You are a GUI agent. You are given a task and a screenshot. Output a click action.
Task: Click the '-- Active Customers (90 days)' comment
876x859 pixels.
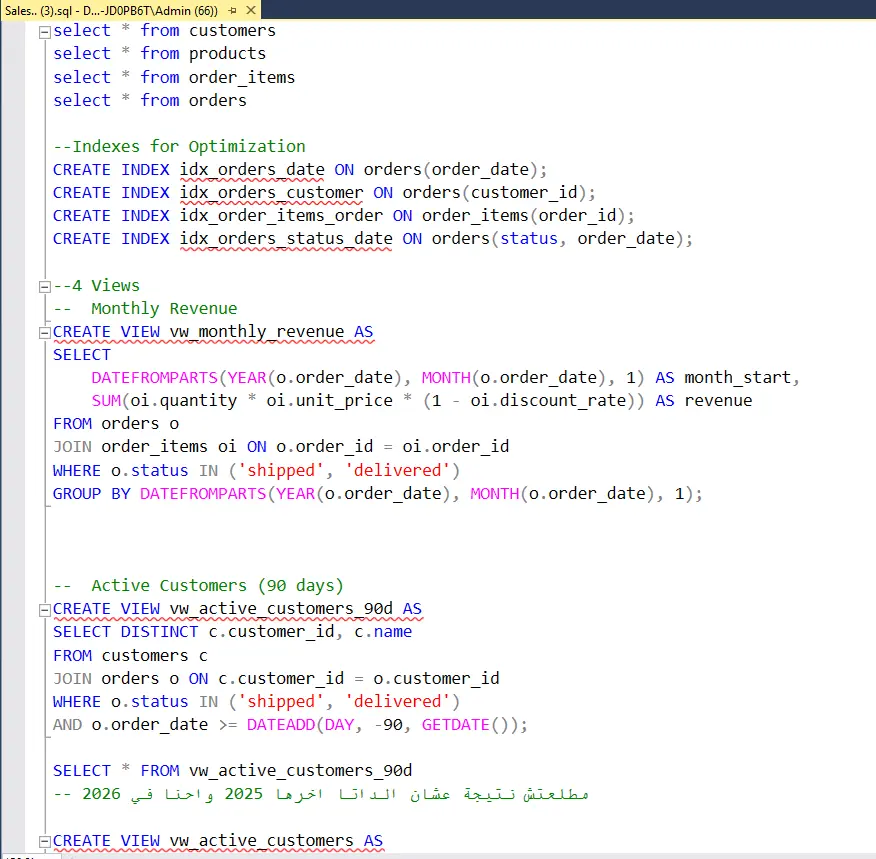(198, 585)
